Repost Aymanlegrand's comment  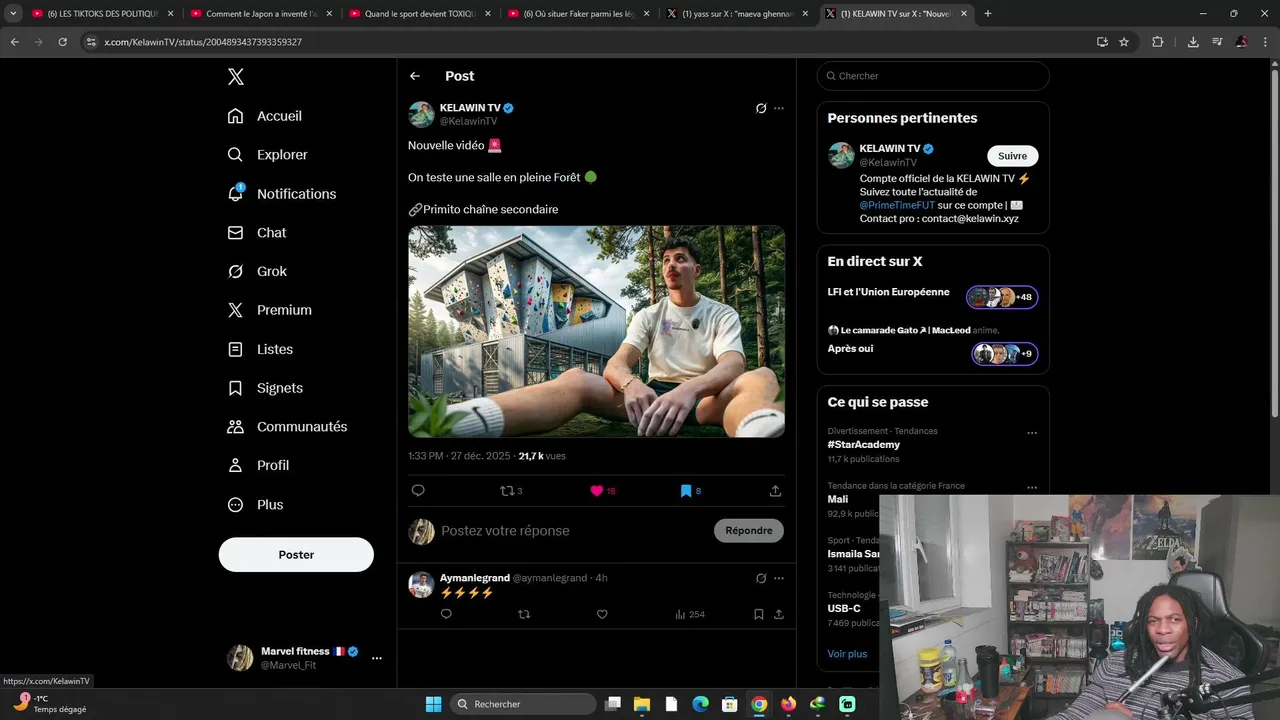point(524,614)
